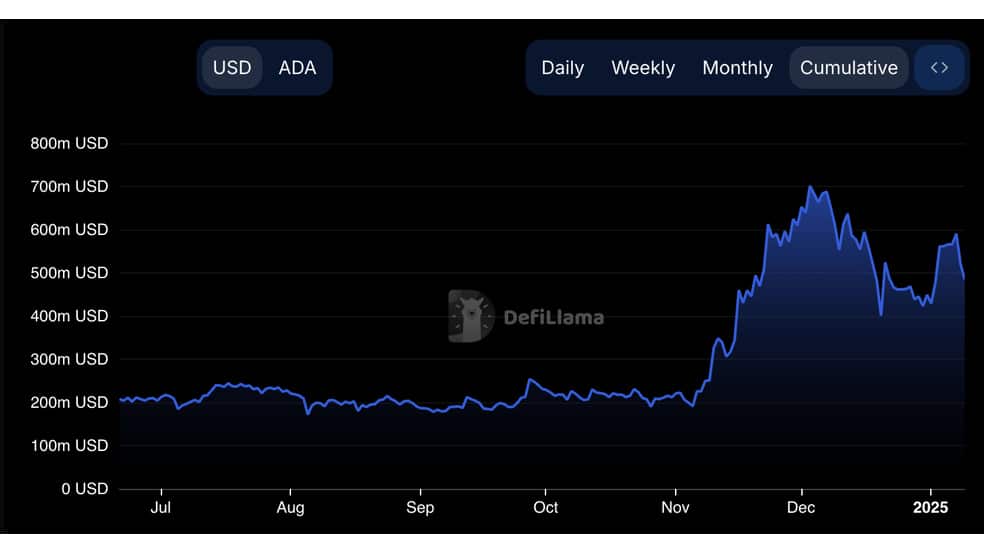Select the Monthly interval tab

coord(737,68)
